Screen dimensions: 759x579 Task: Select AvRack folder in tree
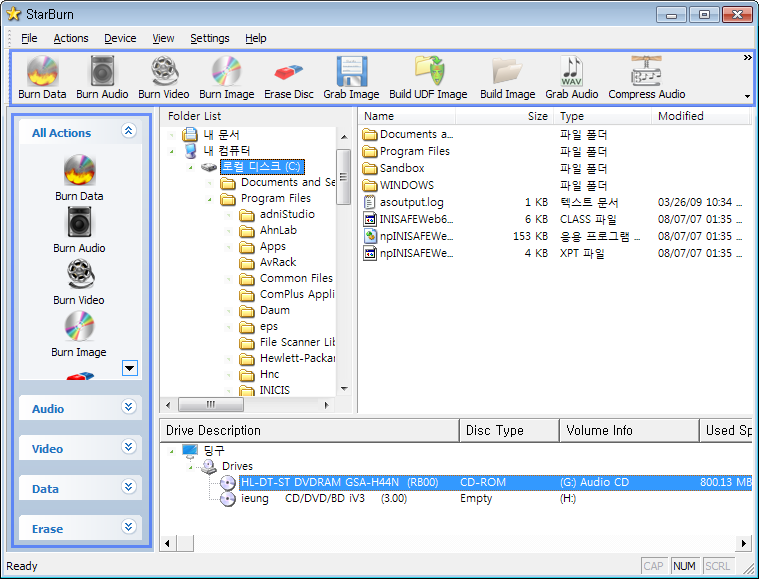point(268,262)
